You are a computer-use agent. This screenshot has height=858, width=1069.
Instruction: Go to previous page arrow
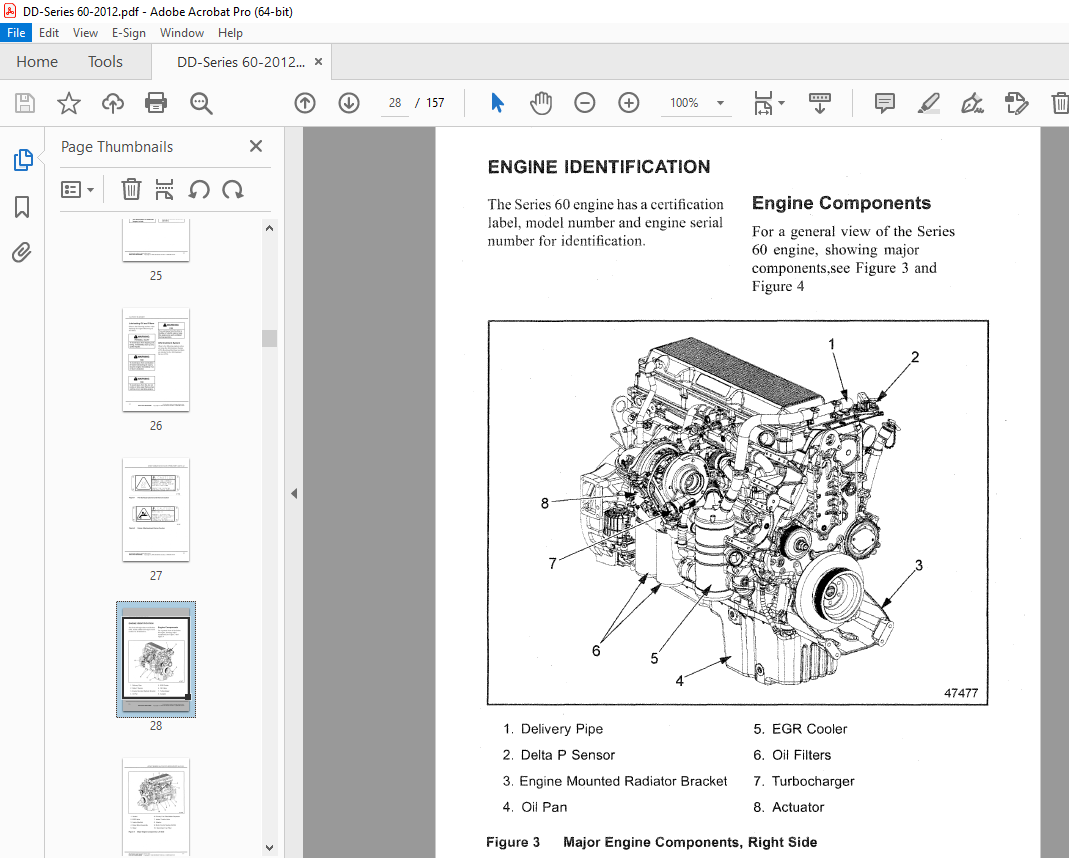click(305, 103)
